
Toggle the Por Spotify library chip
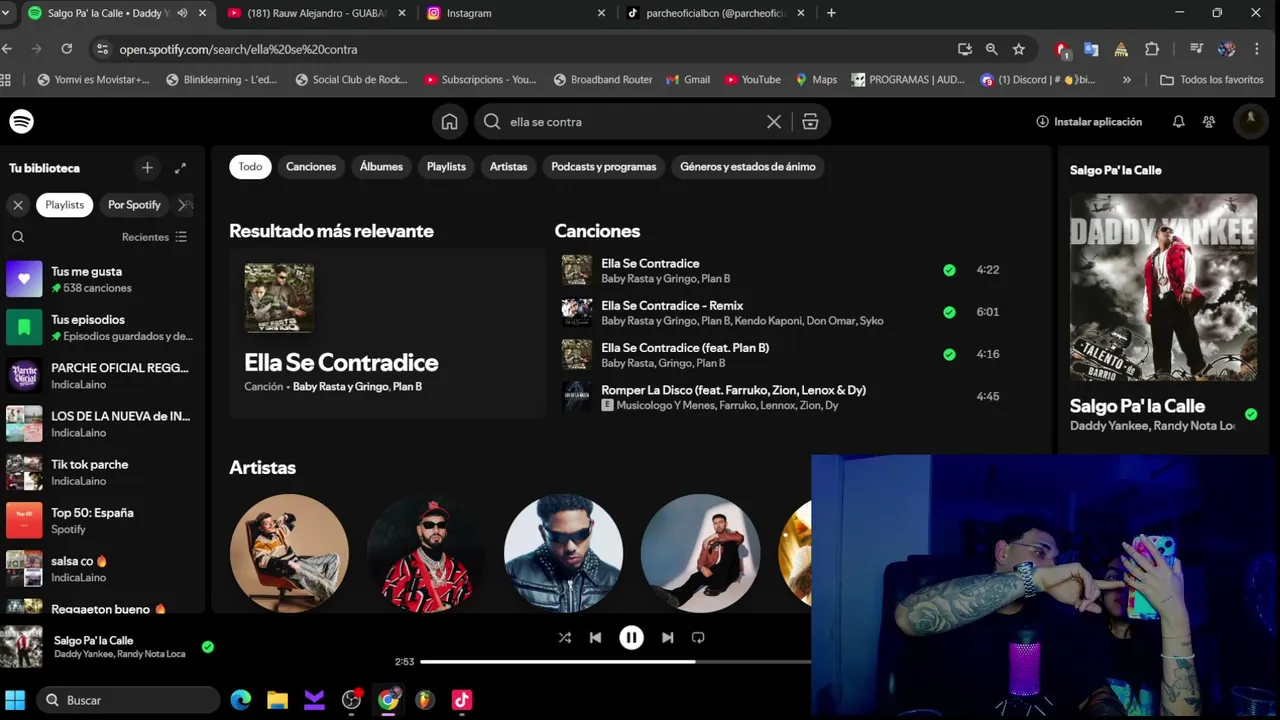click(134, 205)
